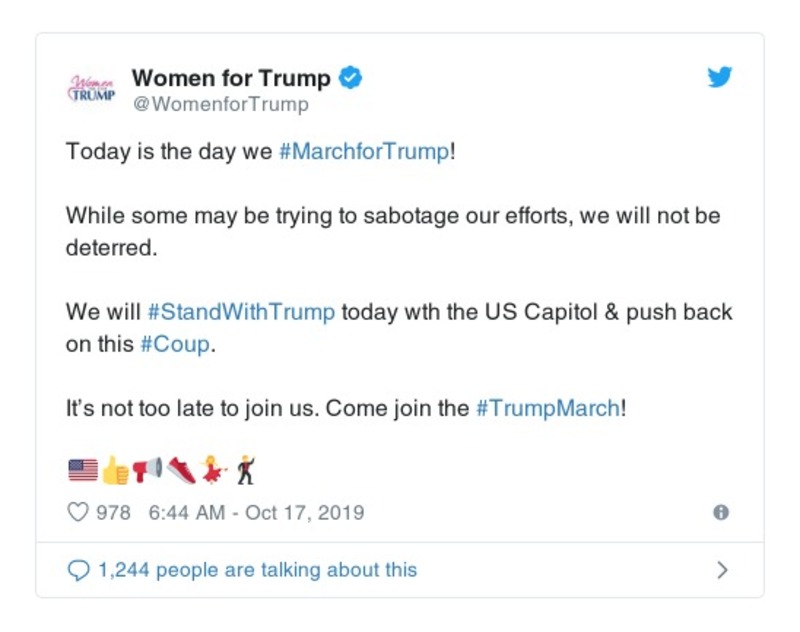
Task: Open the 6:44 AM - Oct 17, 2019 timestamp
Action: coord(256,513)
